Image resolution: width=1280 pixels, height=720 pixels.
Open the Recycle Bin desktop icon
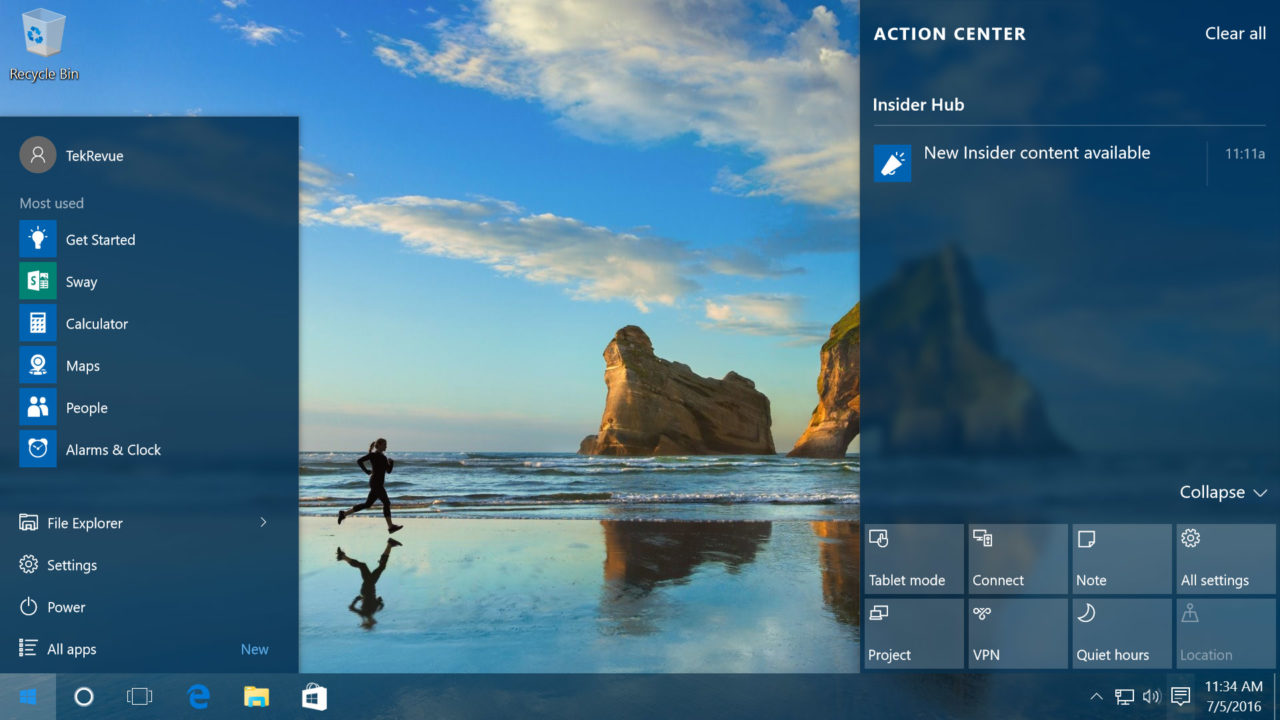[x=44, y=44]
